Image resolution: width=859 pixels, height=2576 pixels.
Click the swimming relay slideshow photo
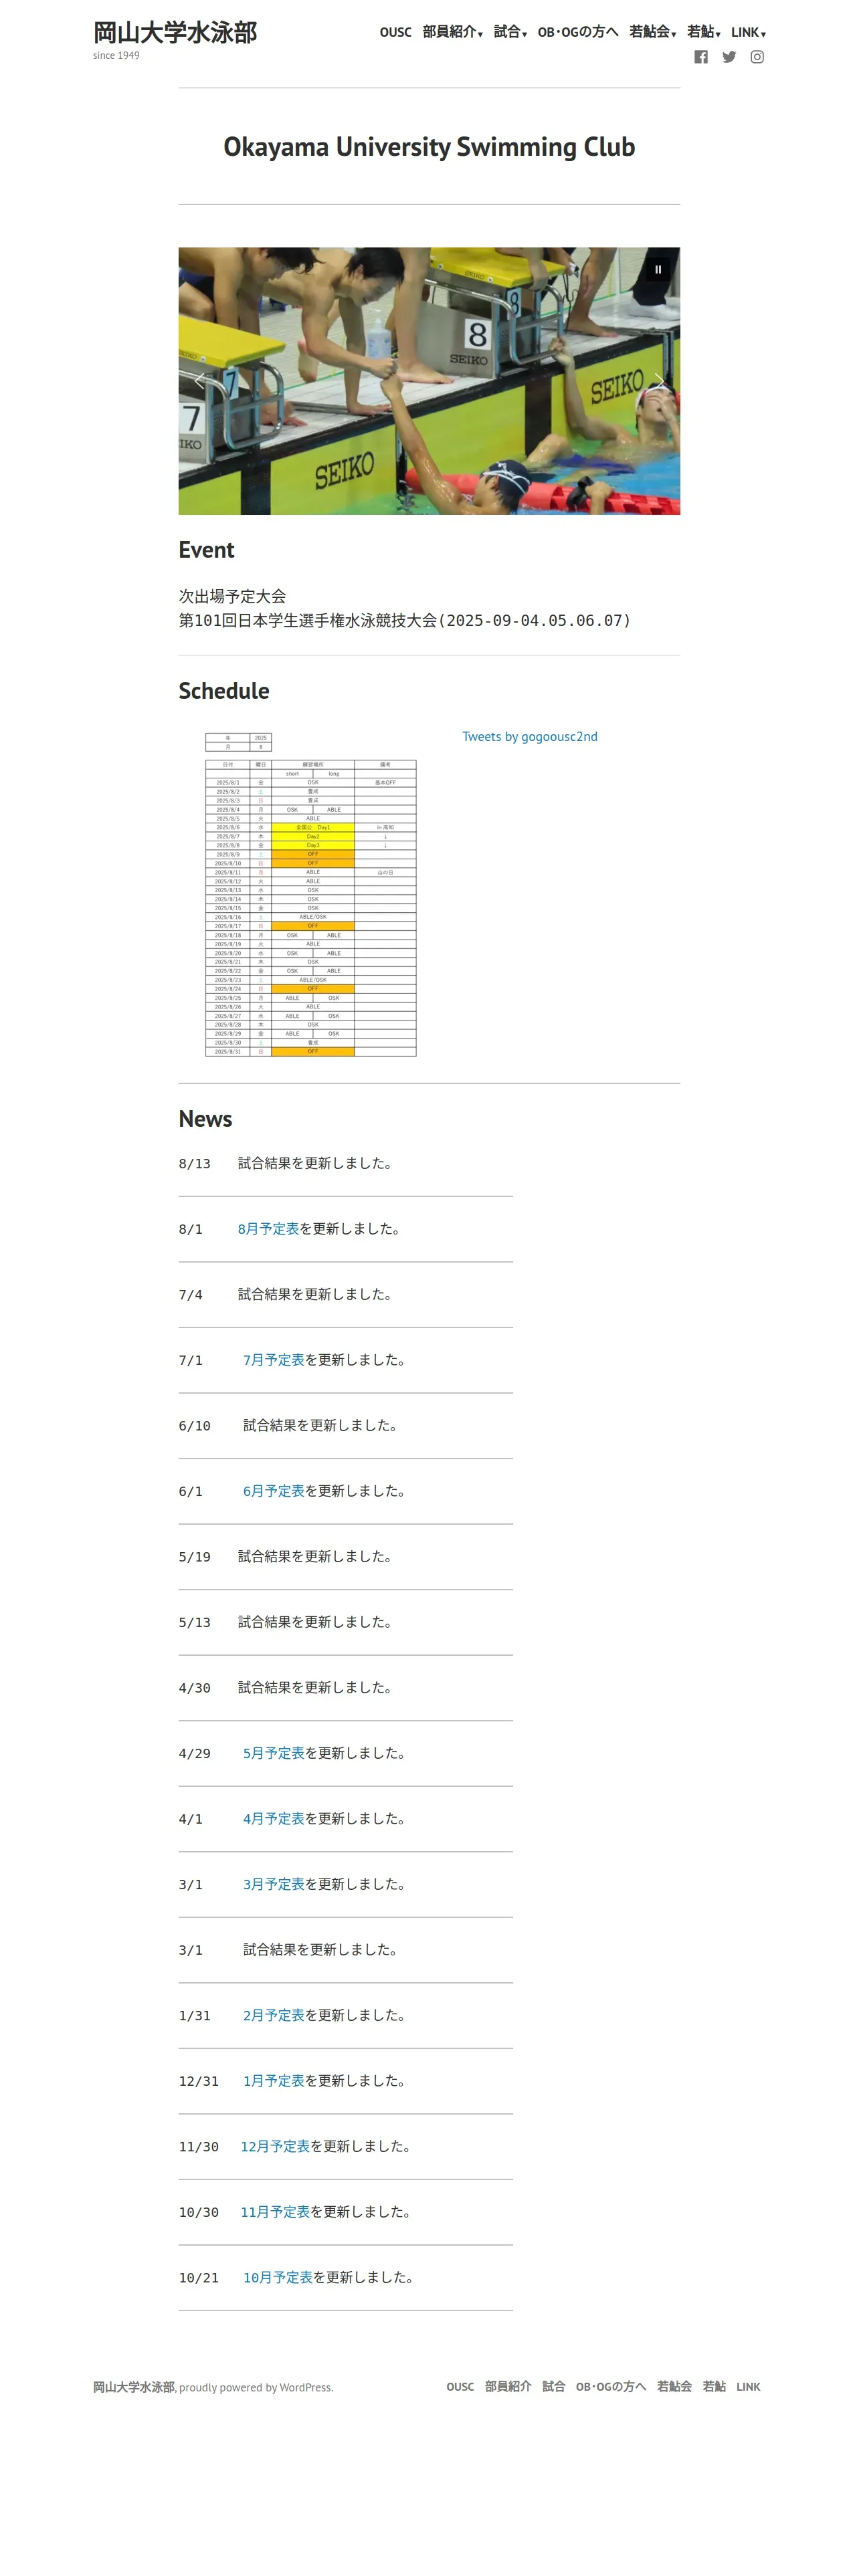(429, 381)
